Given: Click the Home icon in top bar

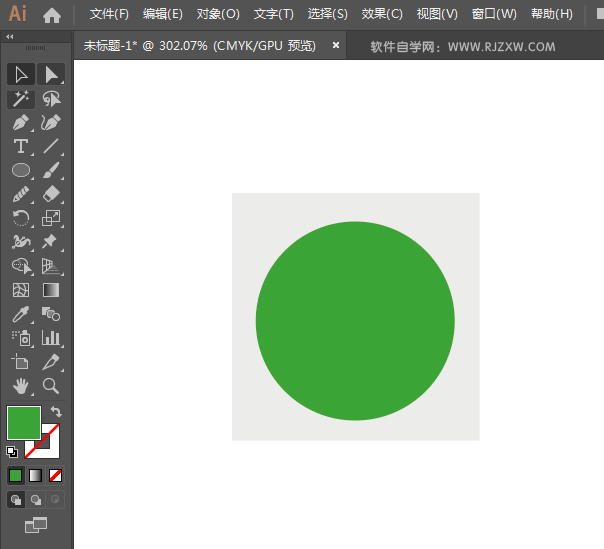Looking at the screenshot, I should 52,15.
